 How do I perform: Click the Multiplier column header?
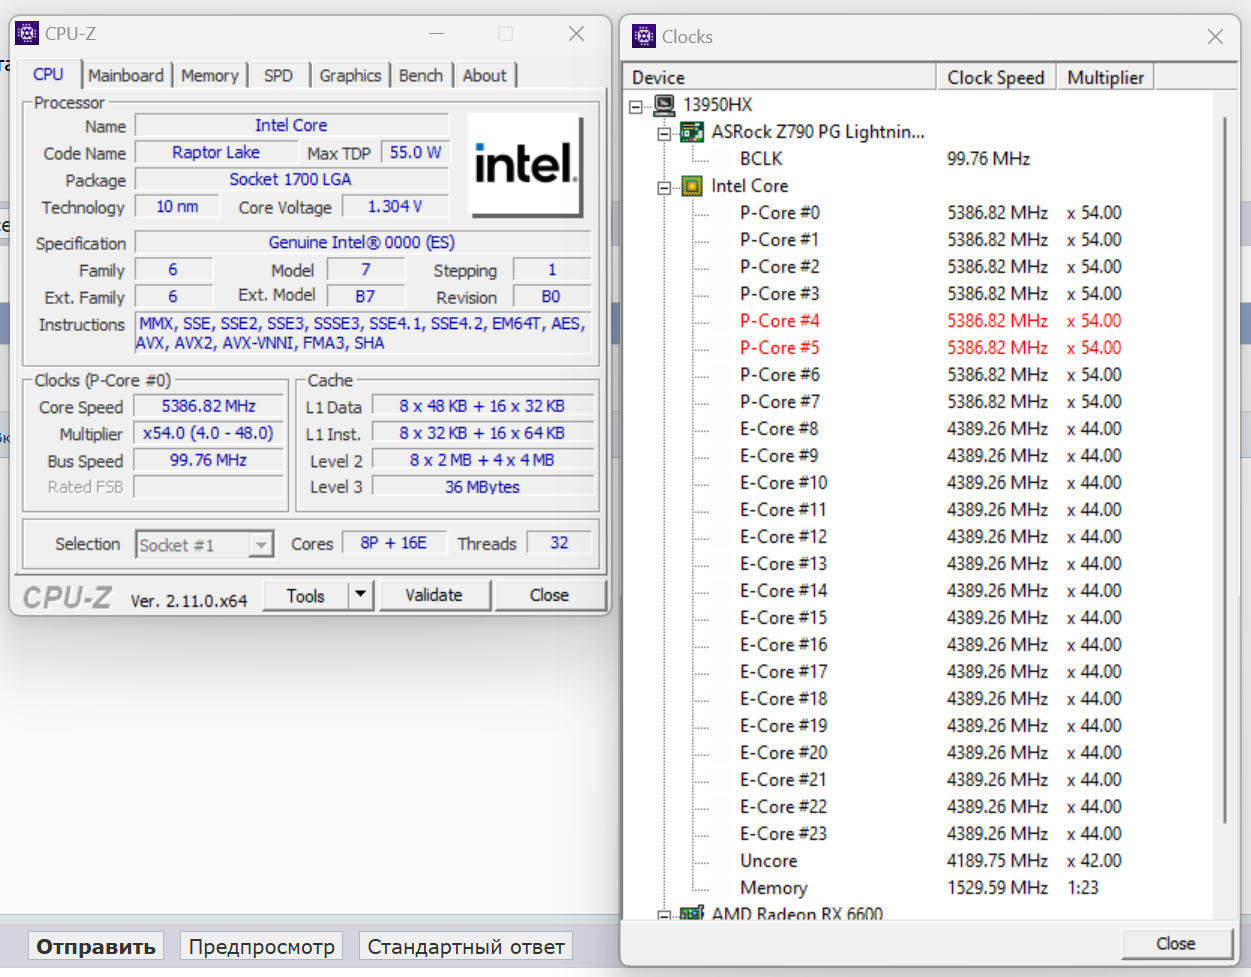point(1105,77)
